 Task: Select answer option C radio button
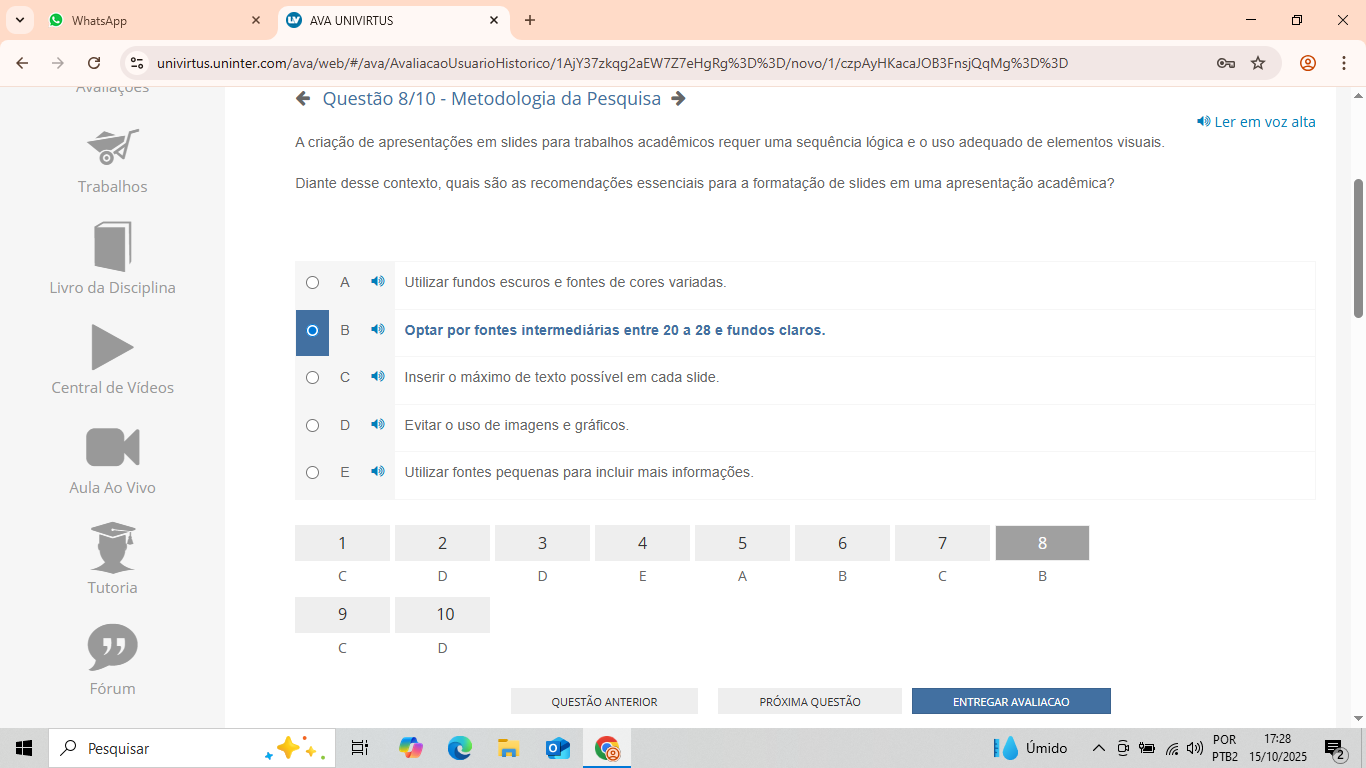coord(312,377)
